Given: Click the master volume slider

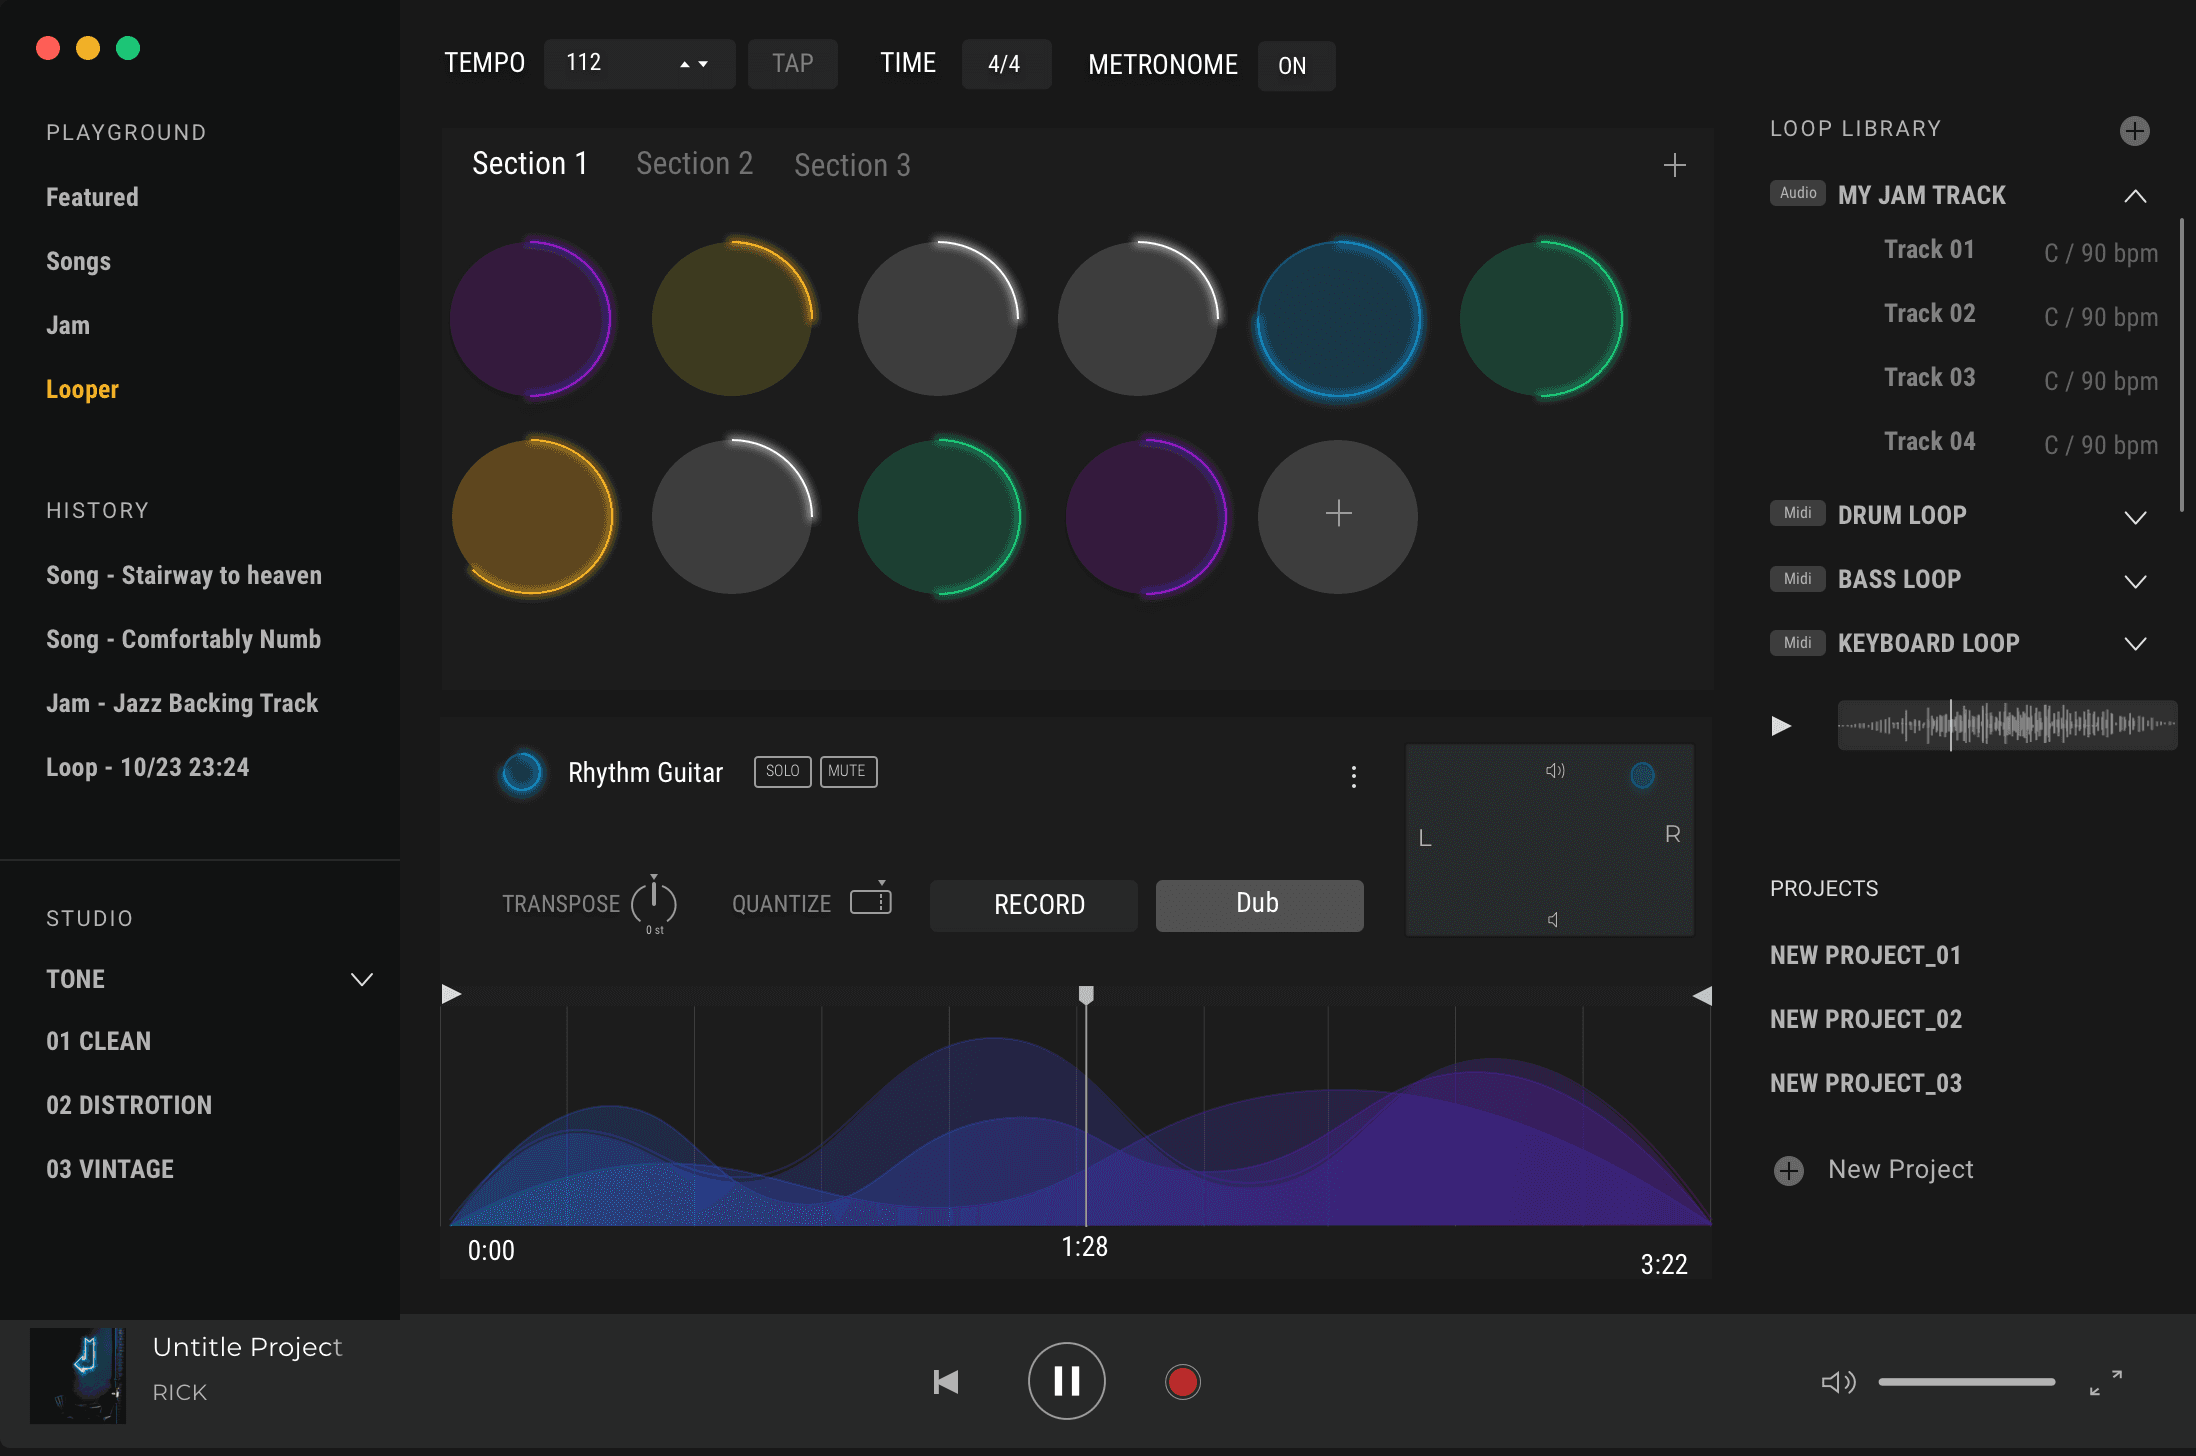Looking at the screenshot, I should tap(1966, 1382).
